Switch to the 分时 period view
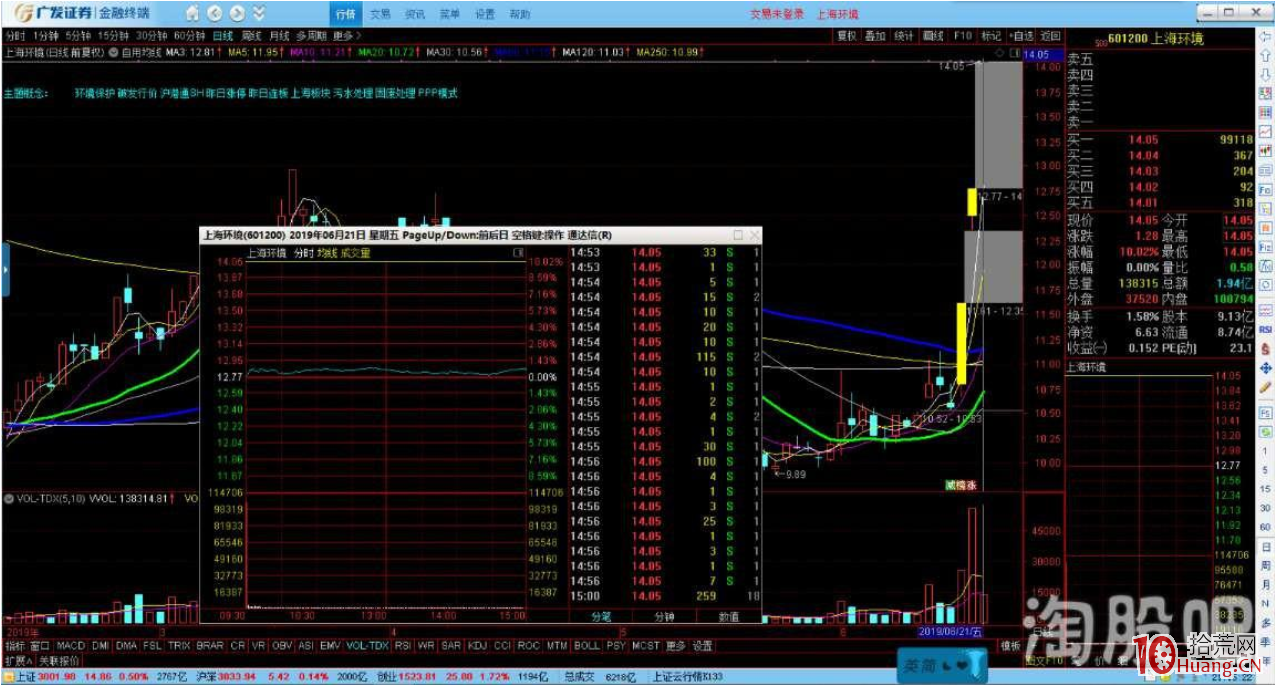This screenshot has width=1275, height=685. point(15,36)
